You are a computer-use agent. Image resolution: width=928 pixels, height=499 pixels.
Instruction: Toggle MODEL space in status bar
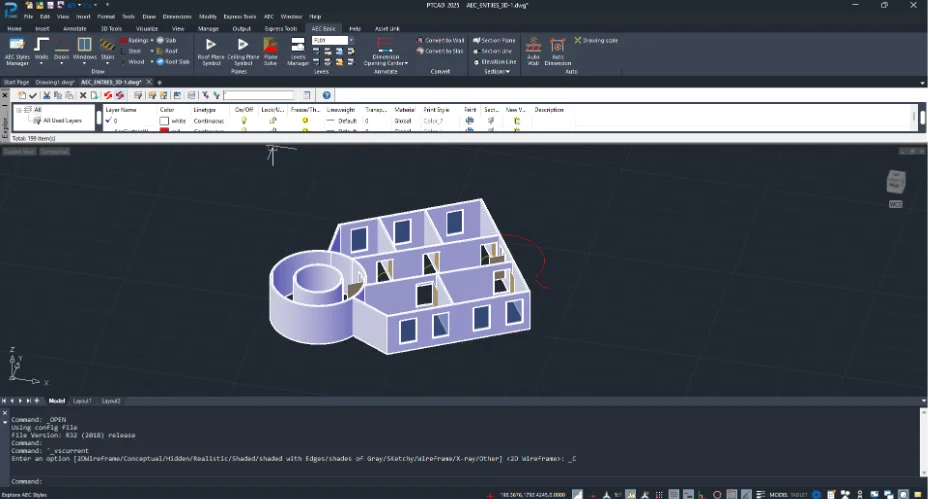click(778, 495)
